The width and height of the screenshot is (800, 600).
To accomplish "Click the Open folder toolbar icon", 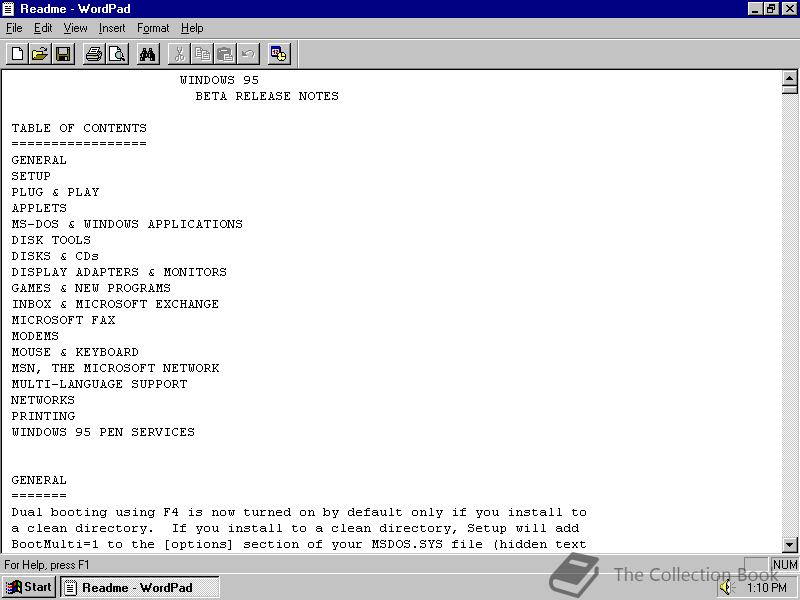I will (40, 54).
